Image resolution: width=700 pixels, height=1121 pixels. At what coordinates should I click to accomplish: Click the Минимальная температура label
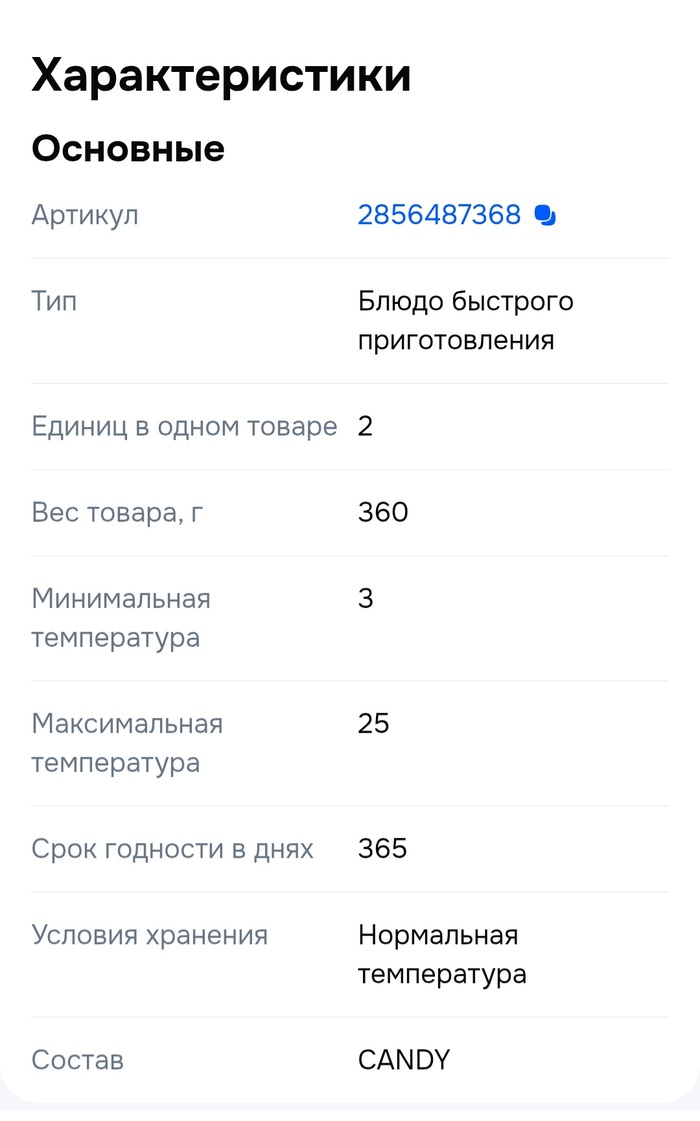121,618
